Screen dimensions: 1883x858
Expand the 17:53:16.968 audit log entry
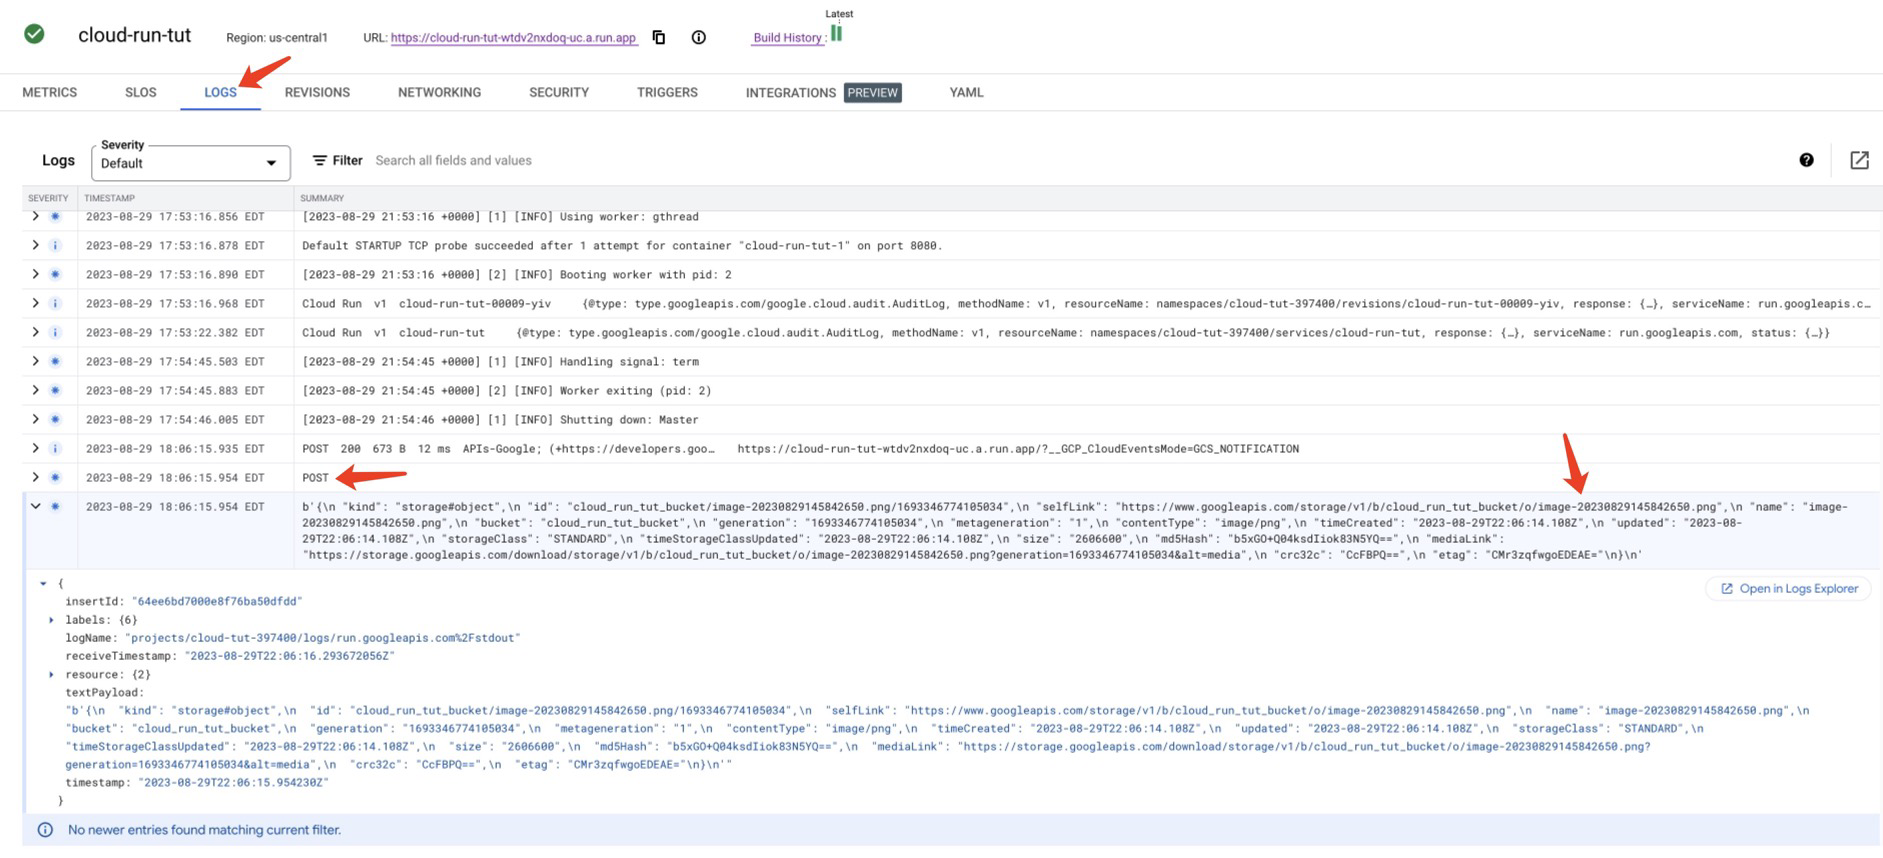click(x=35, y=303)
